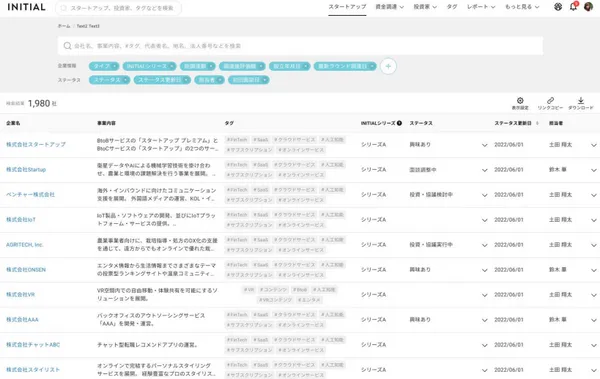Open the user avatar in the header
Viewport: 600px width, 379px height.
pyautogui.click(x=588, y=7)
